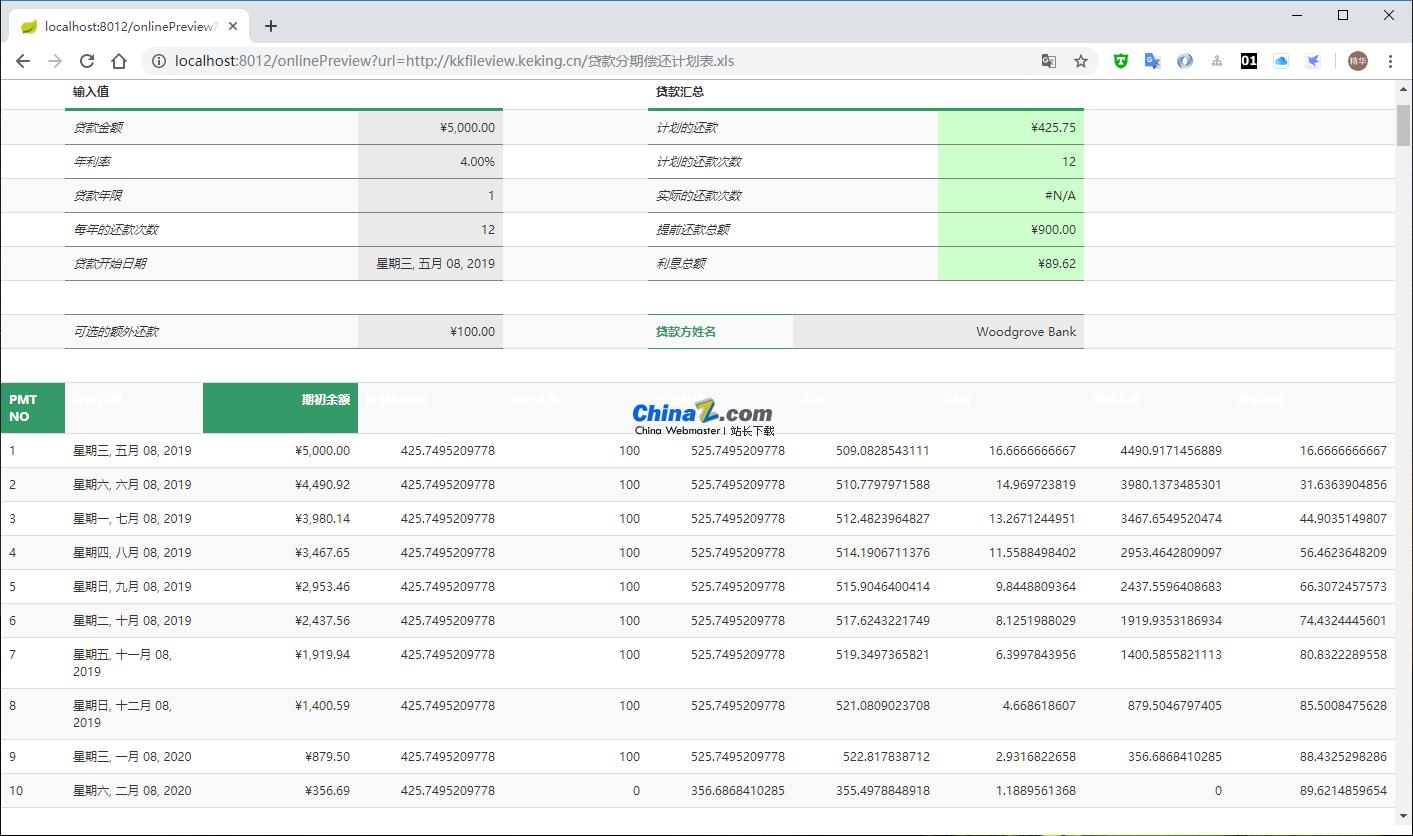Click the 计划的还款 value ¥425.75

(1011, 128)
